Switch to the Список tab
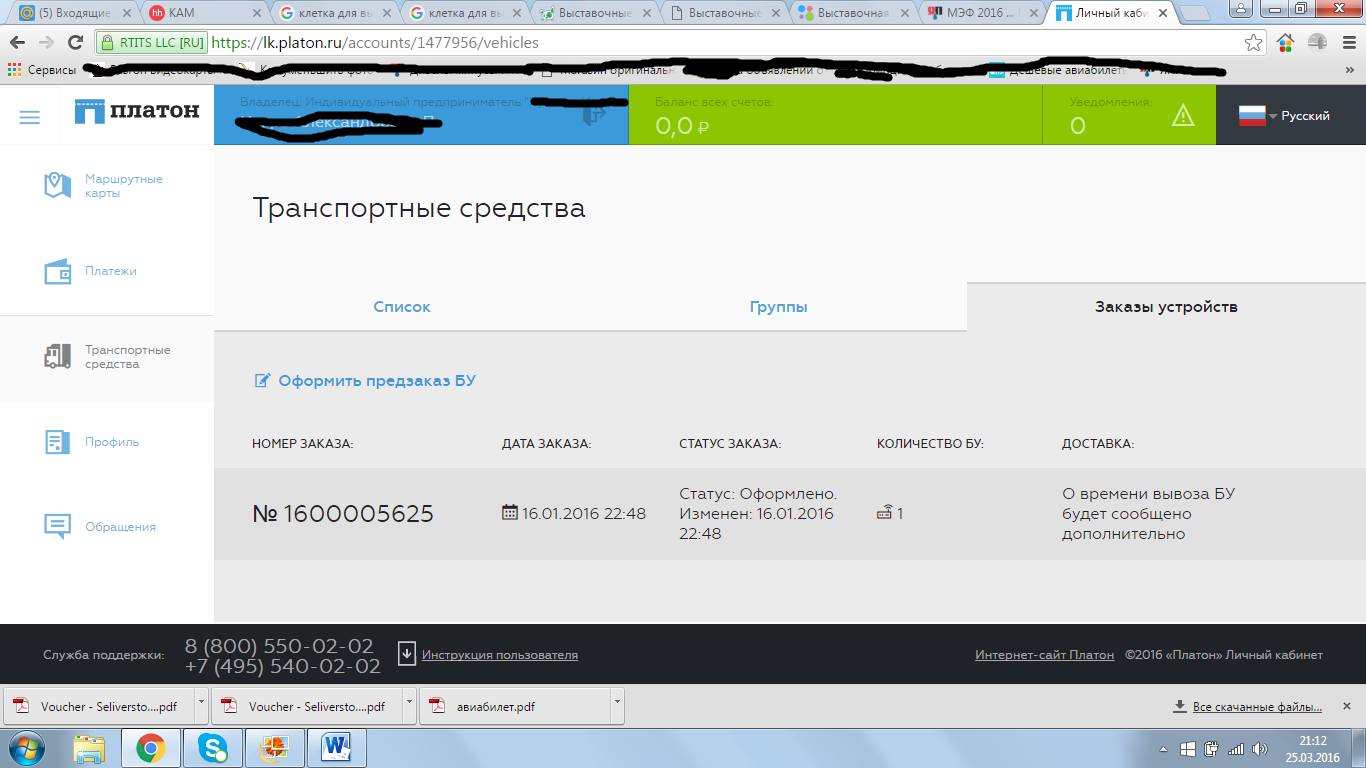This screenshot has width=1366, height=768. (402, 307)
